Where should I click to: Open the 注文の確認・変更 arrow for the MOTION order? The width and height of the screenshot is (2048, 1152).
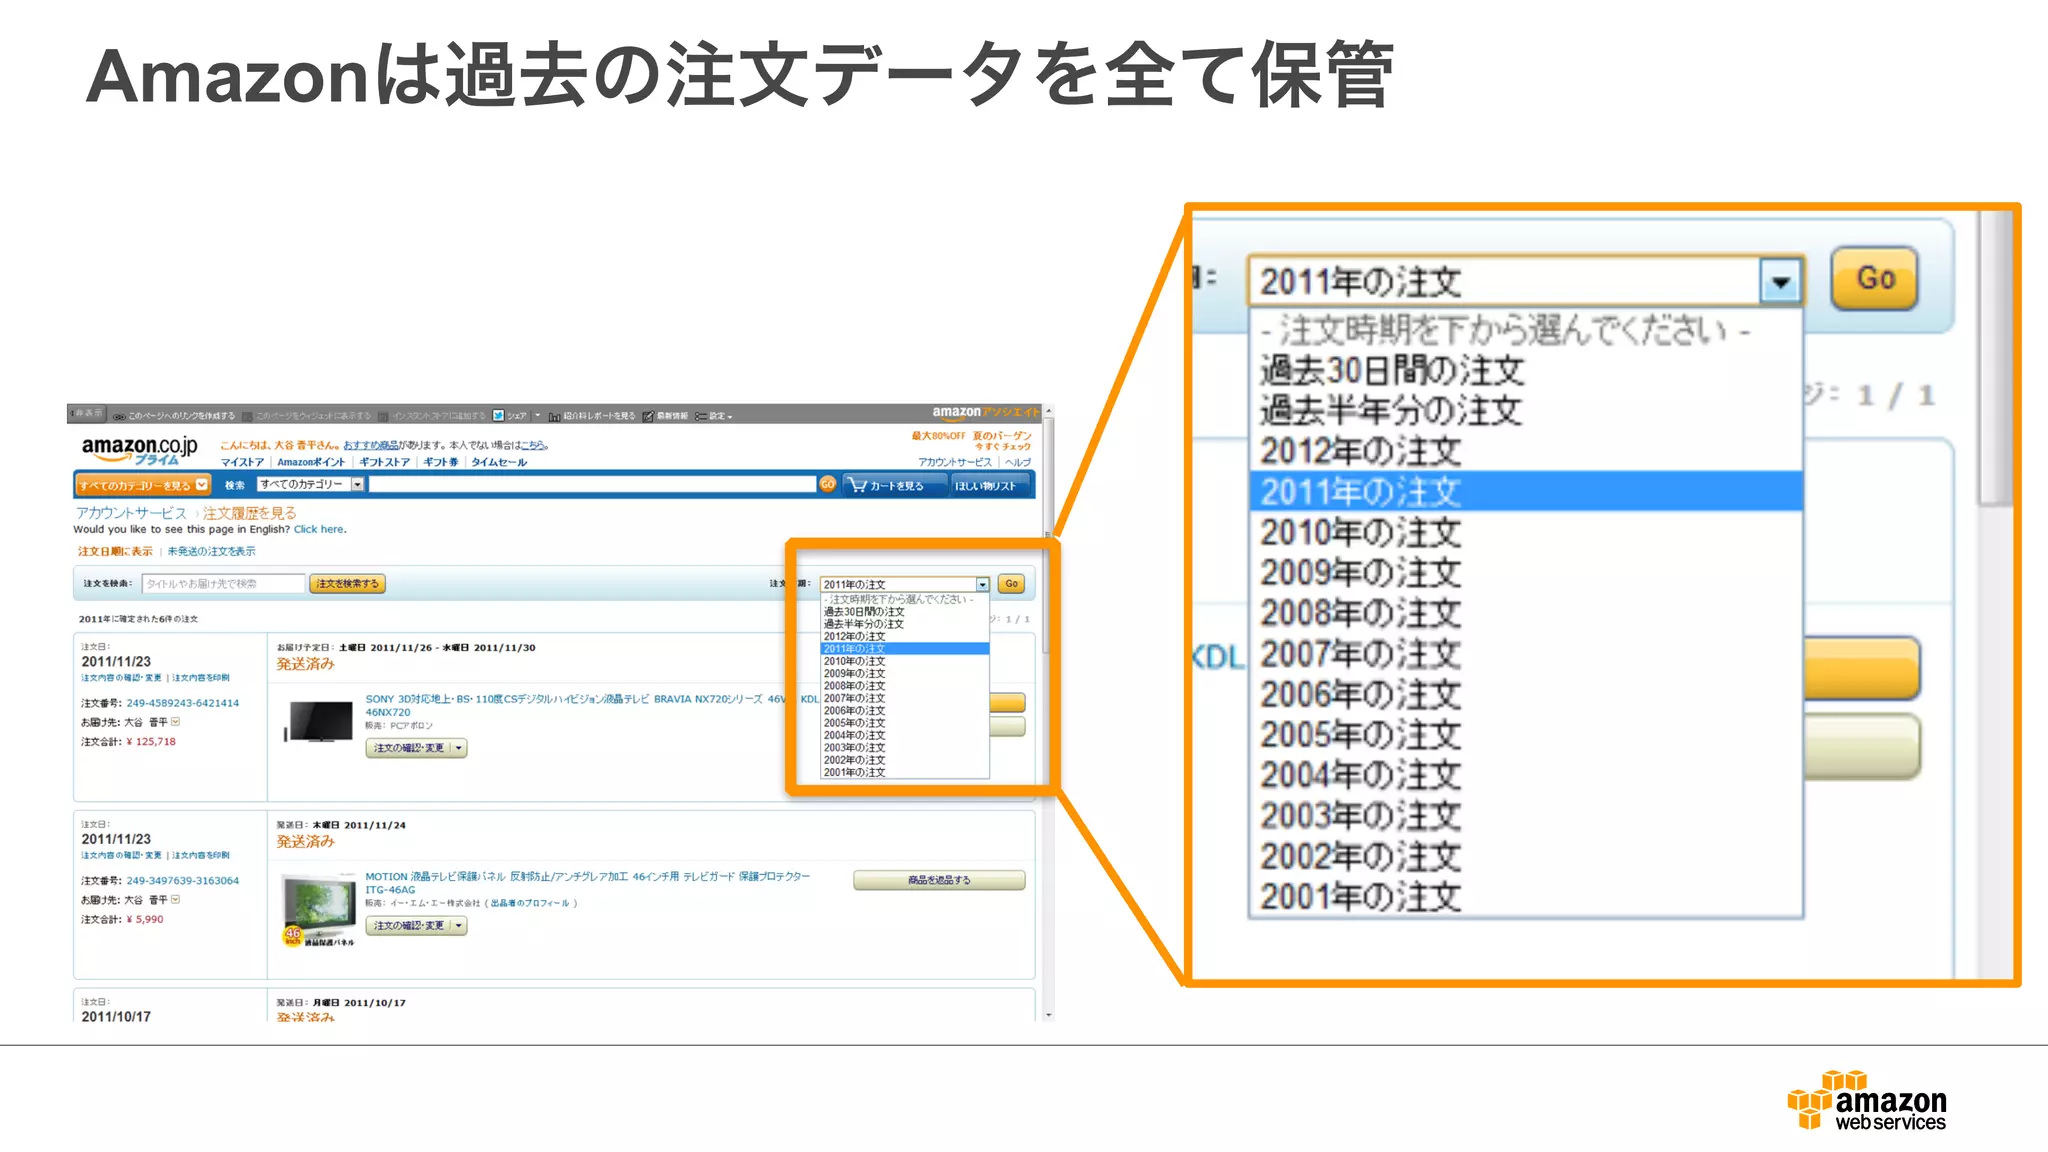[x=459, y=926]
